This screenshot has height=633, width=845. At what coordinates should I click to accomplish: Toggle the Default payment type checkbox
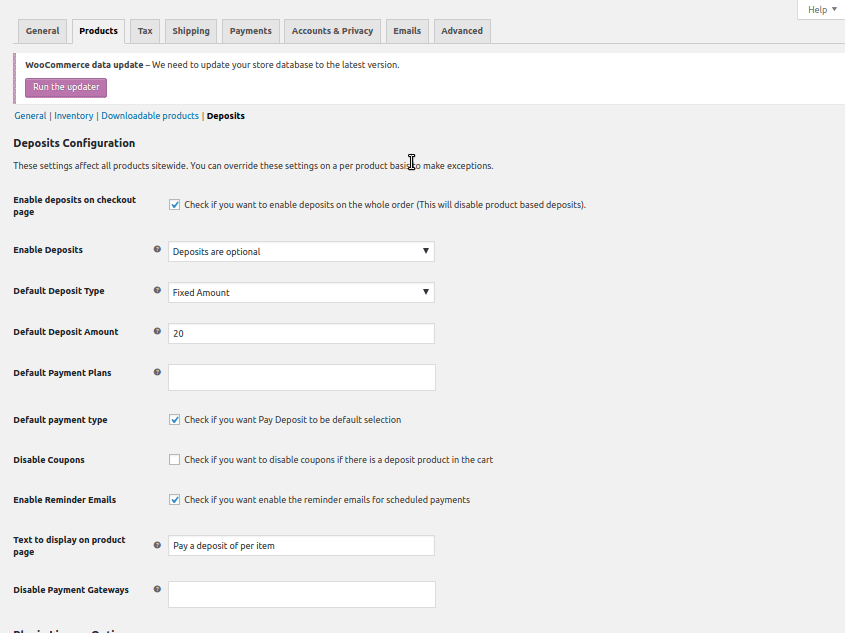pos(175,420)
